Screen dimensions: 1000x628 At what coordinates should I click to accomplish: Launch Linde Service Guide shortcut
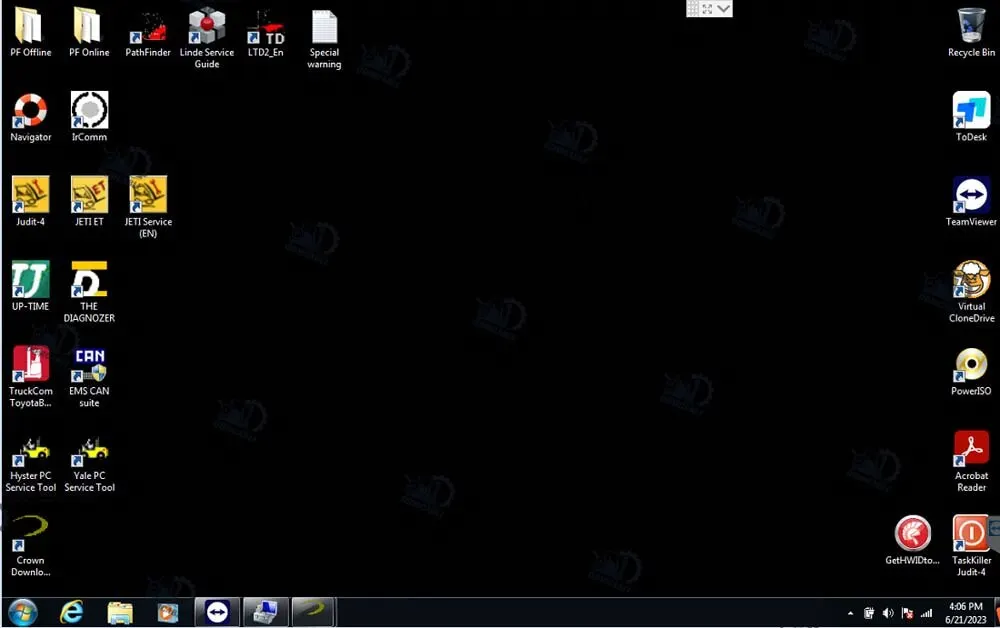tap(206, 30)
